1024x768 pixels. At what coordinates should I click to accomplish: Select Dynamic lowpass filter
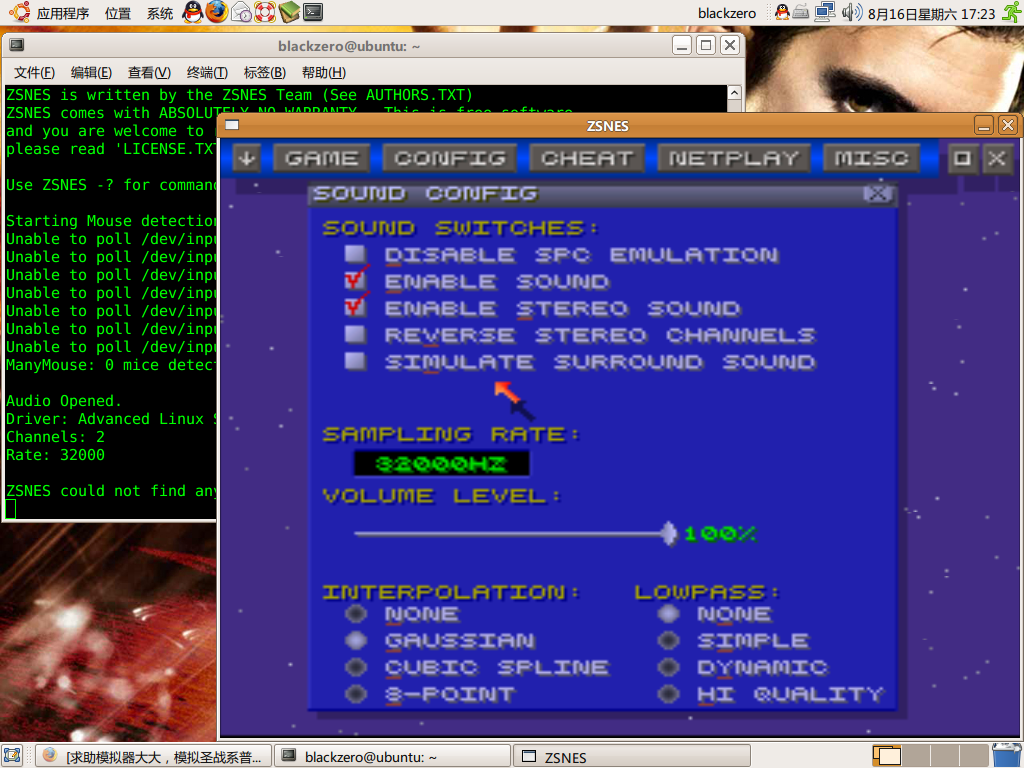668,667
